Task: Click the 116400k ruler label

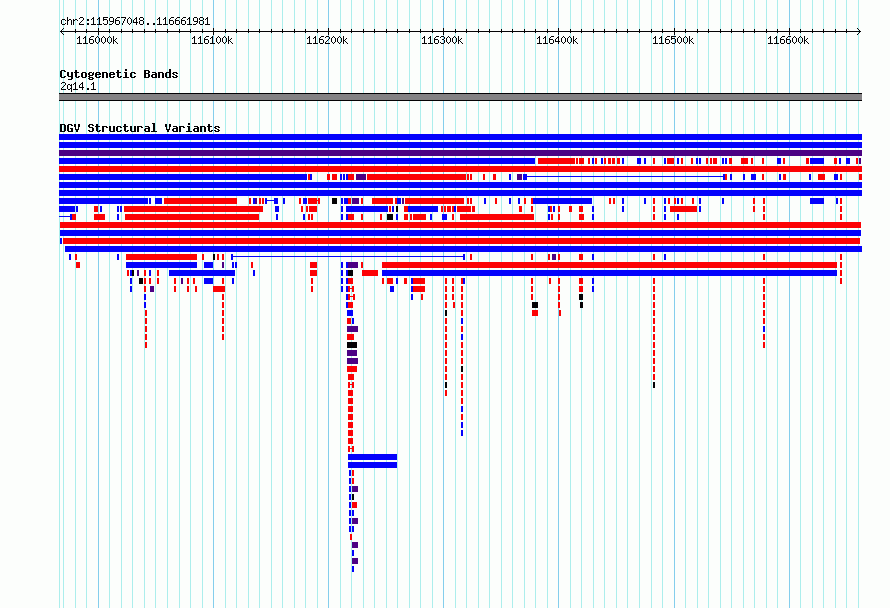Action: (x=557, y=40)
